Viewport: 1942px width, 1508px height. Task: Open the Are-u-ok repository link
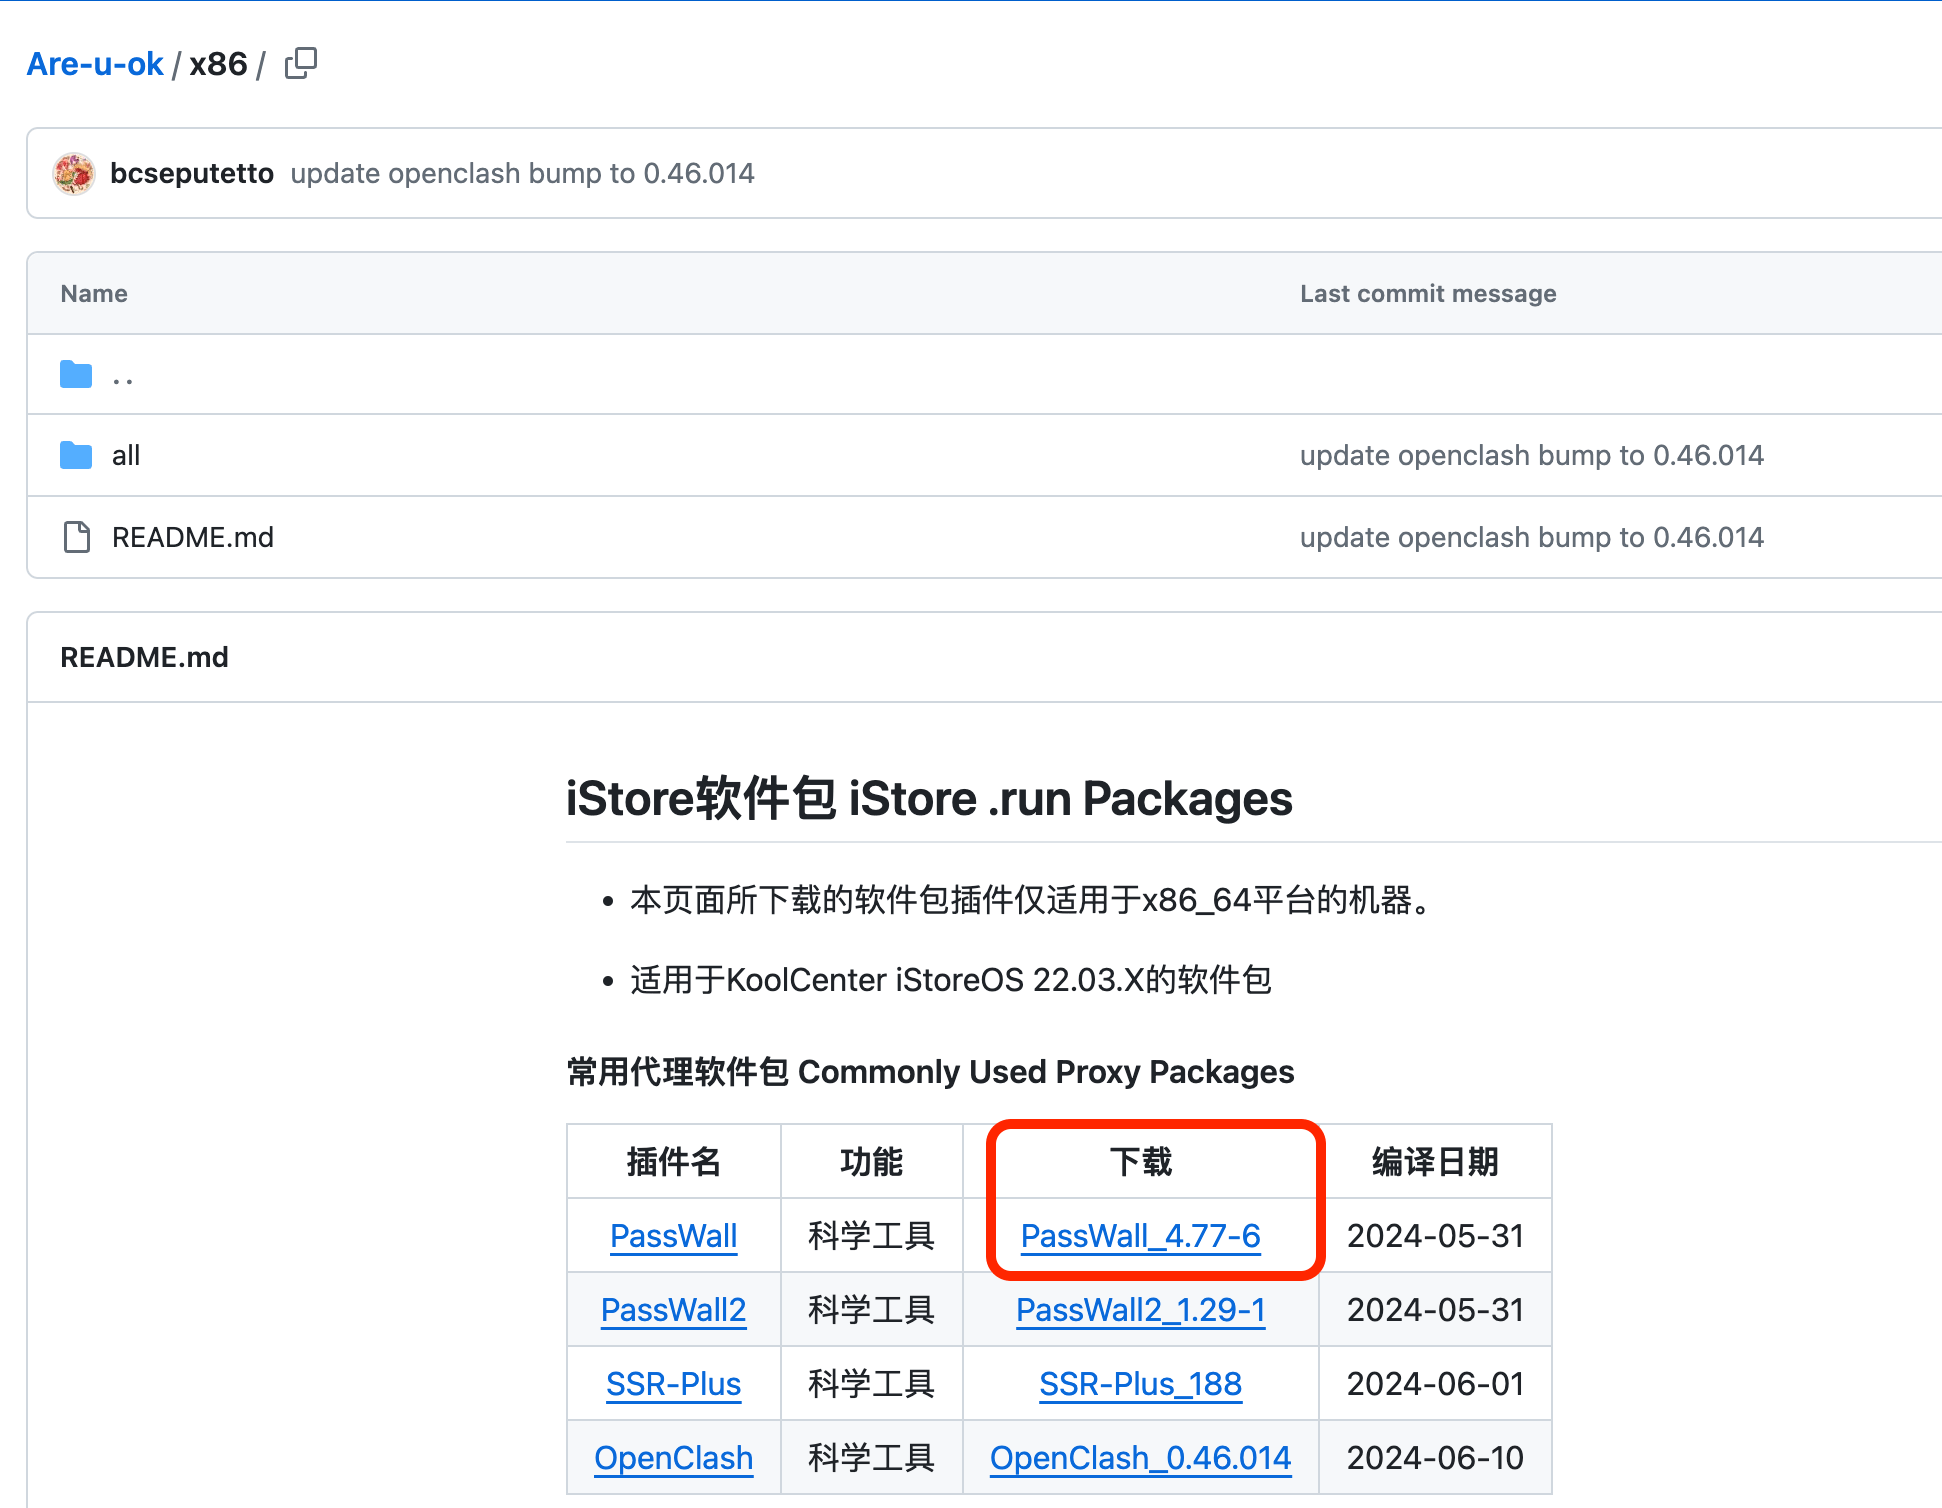95,64
